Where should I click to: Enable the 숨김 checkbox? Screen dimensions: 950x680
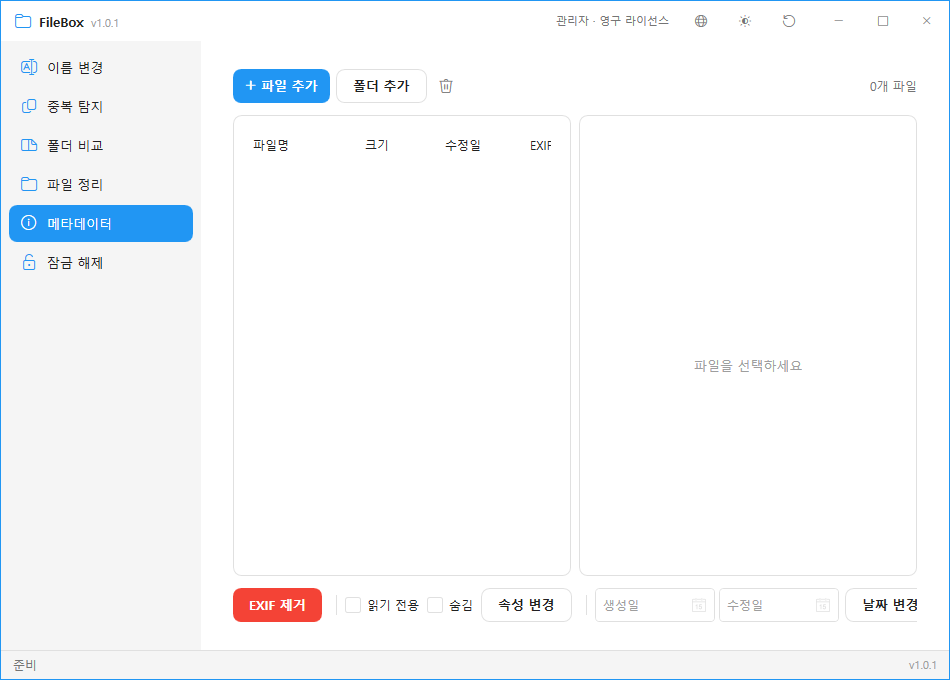[435, 605]
